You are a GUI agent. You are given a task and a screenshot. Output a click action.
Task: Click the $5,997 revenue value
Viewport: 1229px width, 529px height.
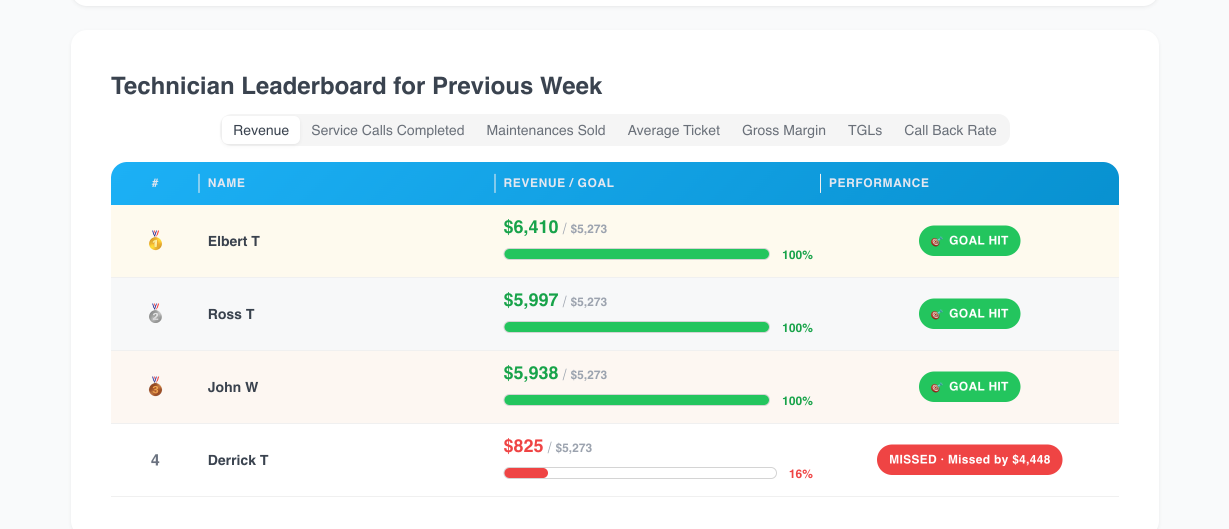point(531,300)
